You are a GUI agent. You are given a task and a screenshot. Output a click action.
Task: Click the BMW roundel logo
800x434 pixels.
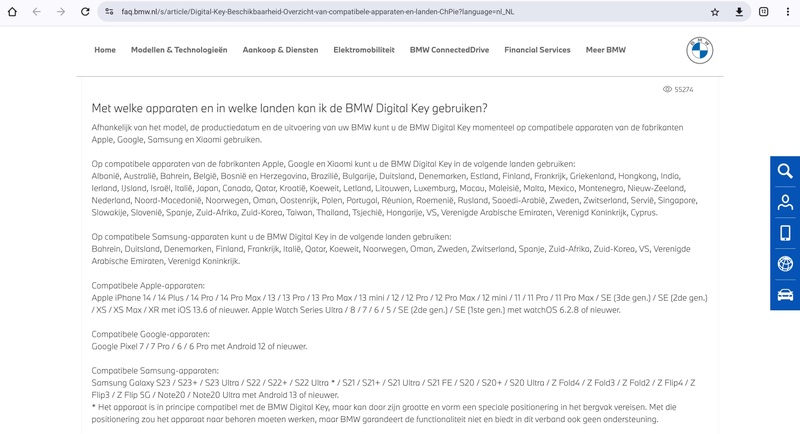coord(699,50)
